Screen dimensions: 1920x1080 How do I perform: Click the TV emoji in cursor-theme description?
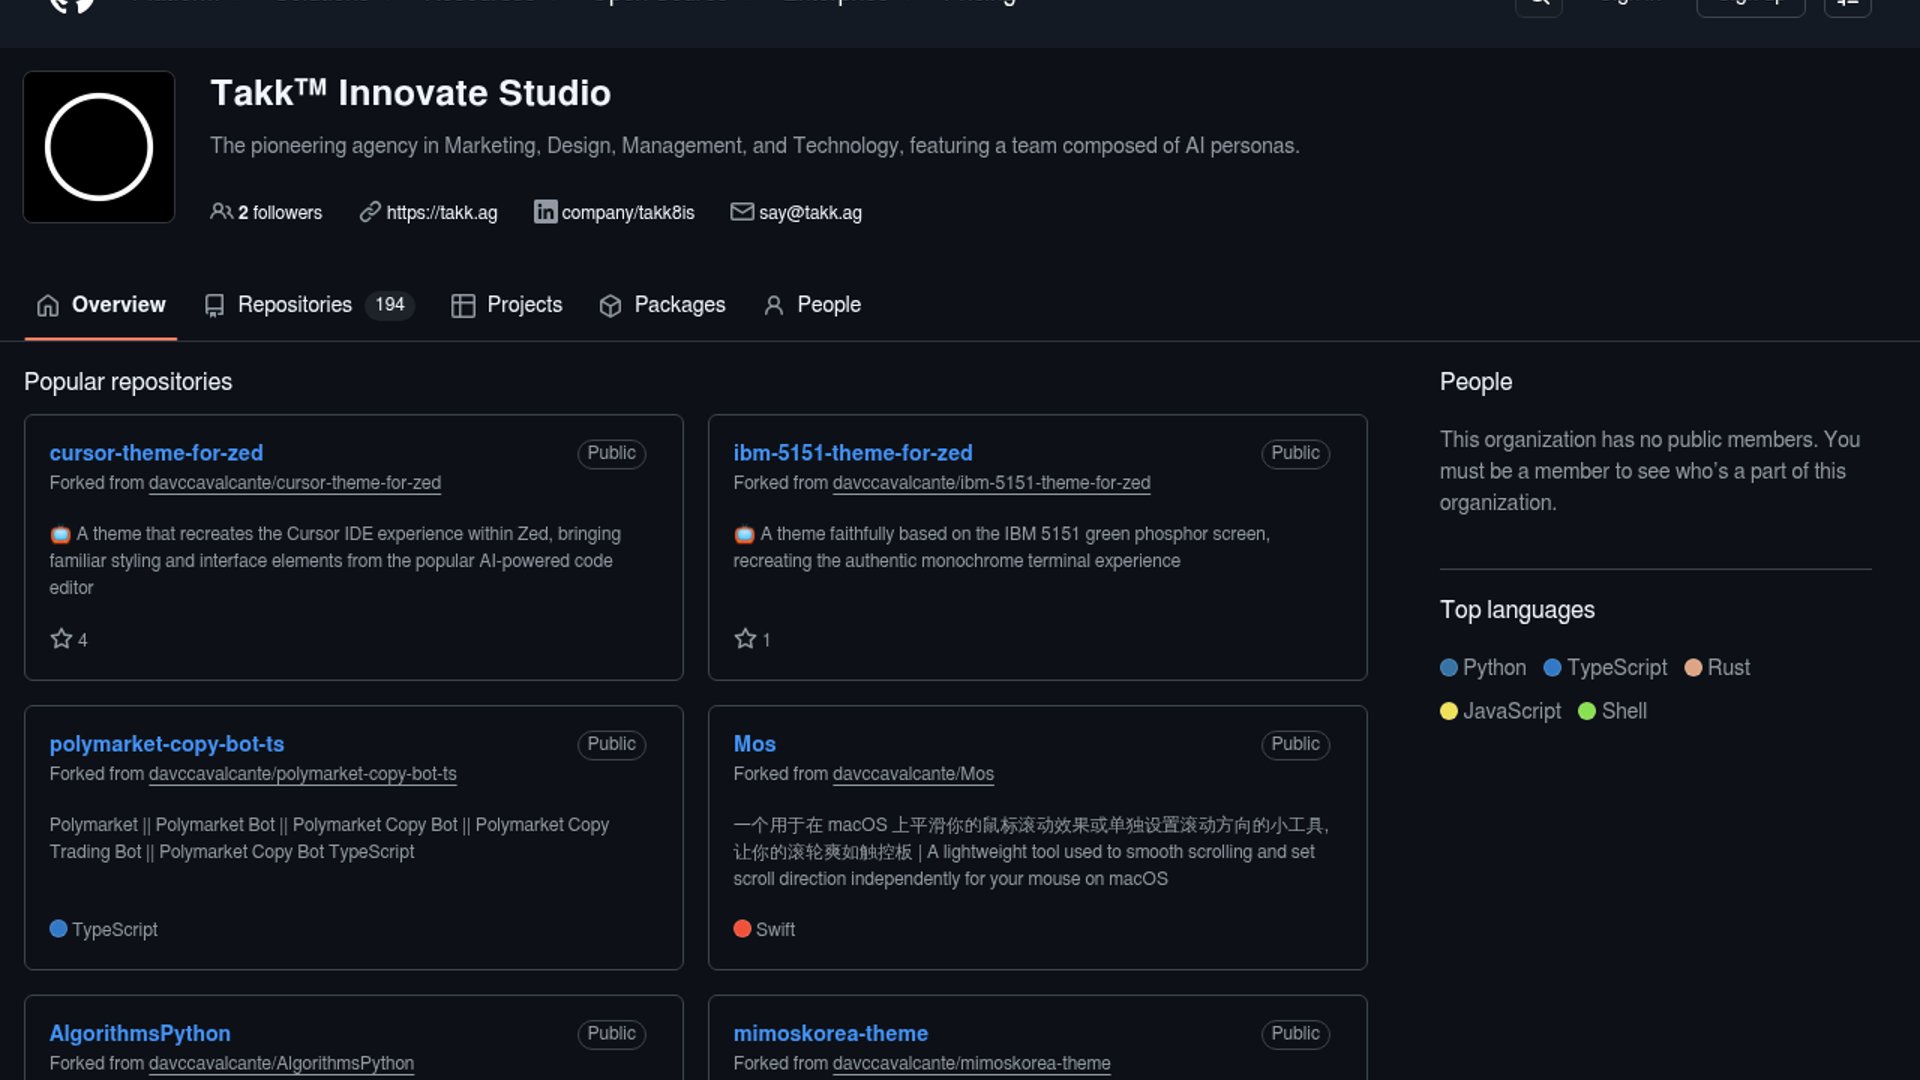pyautogui.click(x=60, y=535)
